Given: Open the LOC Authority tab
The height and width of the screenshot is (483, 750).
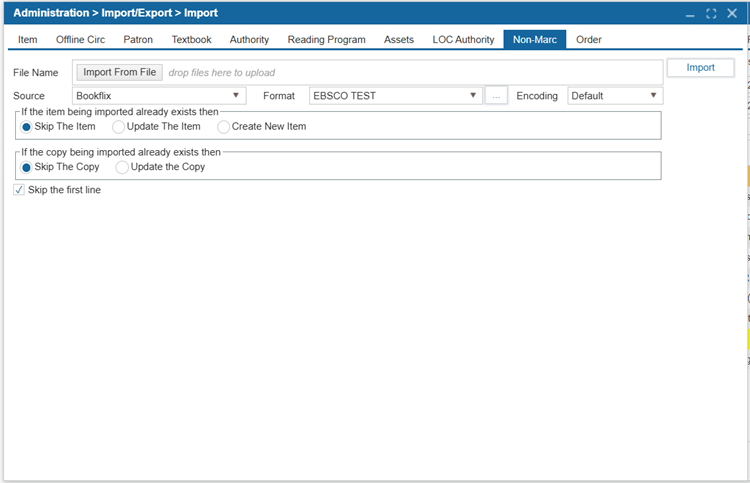Looking at the screenshot, I should 463,40.
